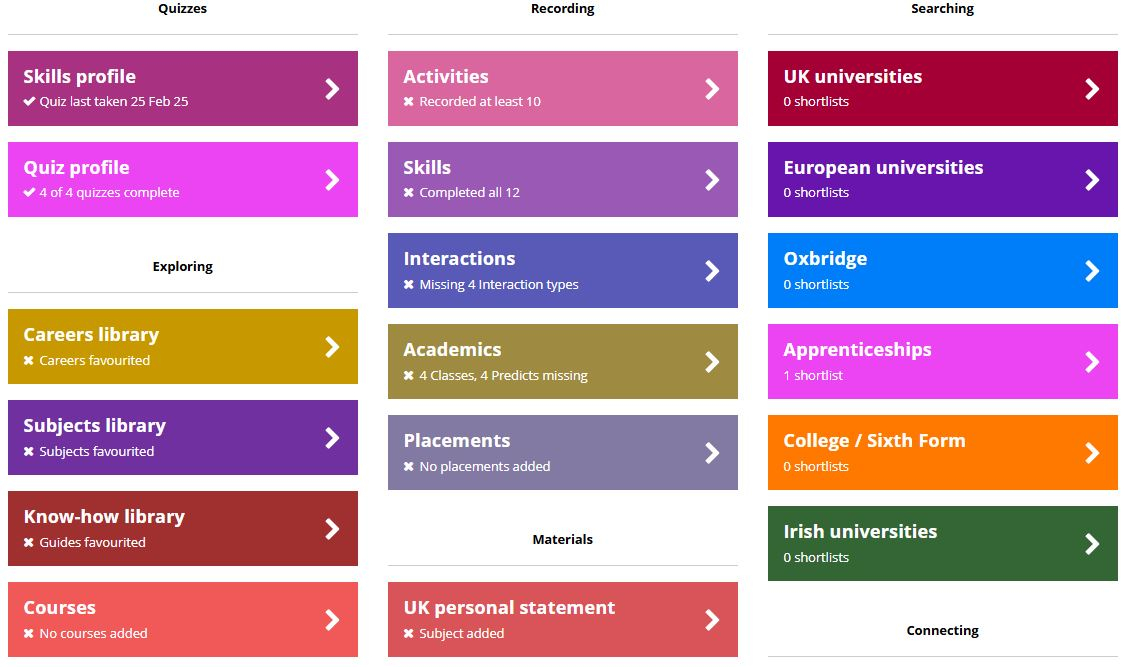1129x667 pixels.
Task: Click the Subject added cross icon
Action: coord(409,634)
